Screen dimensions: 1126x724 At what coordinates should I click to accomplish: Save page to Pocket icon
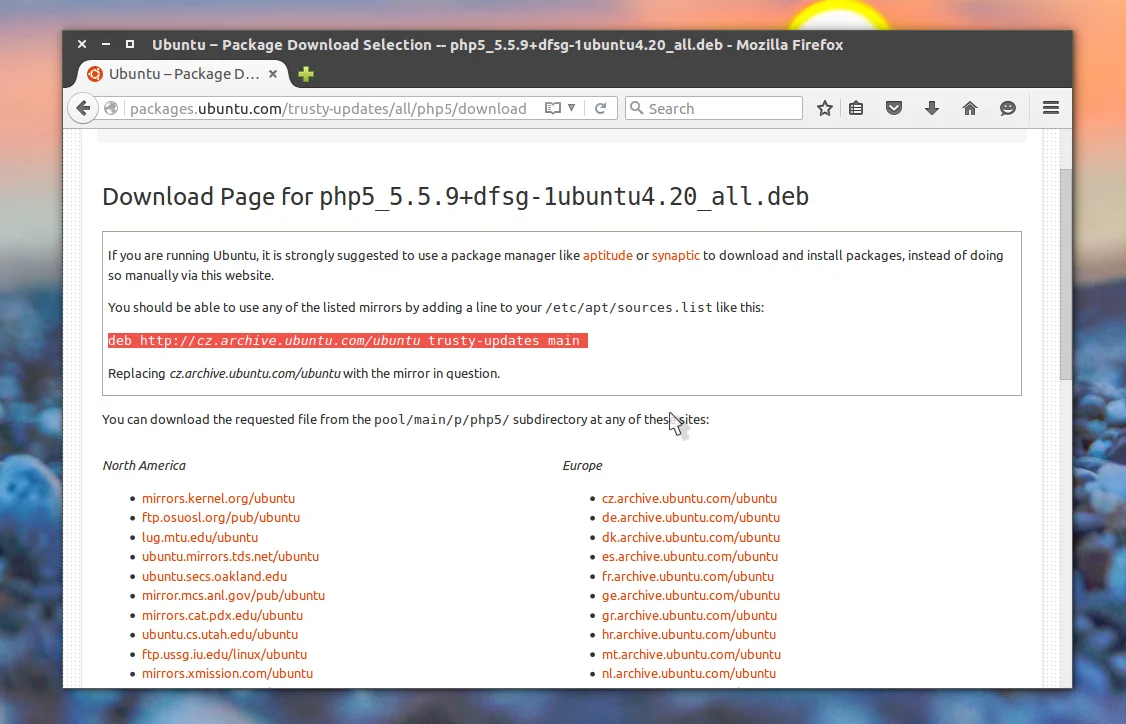[893, 108]
